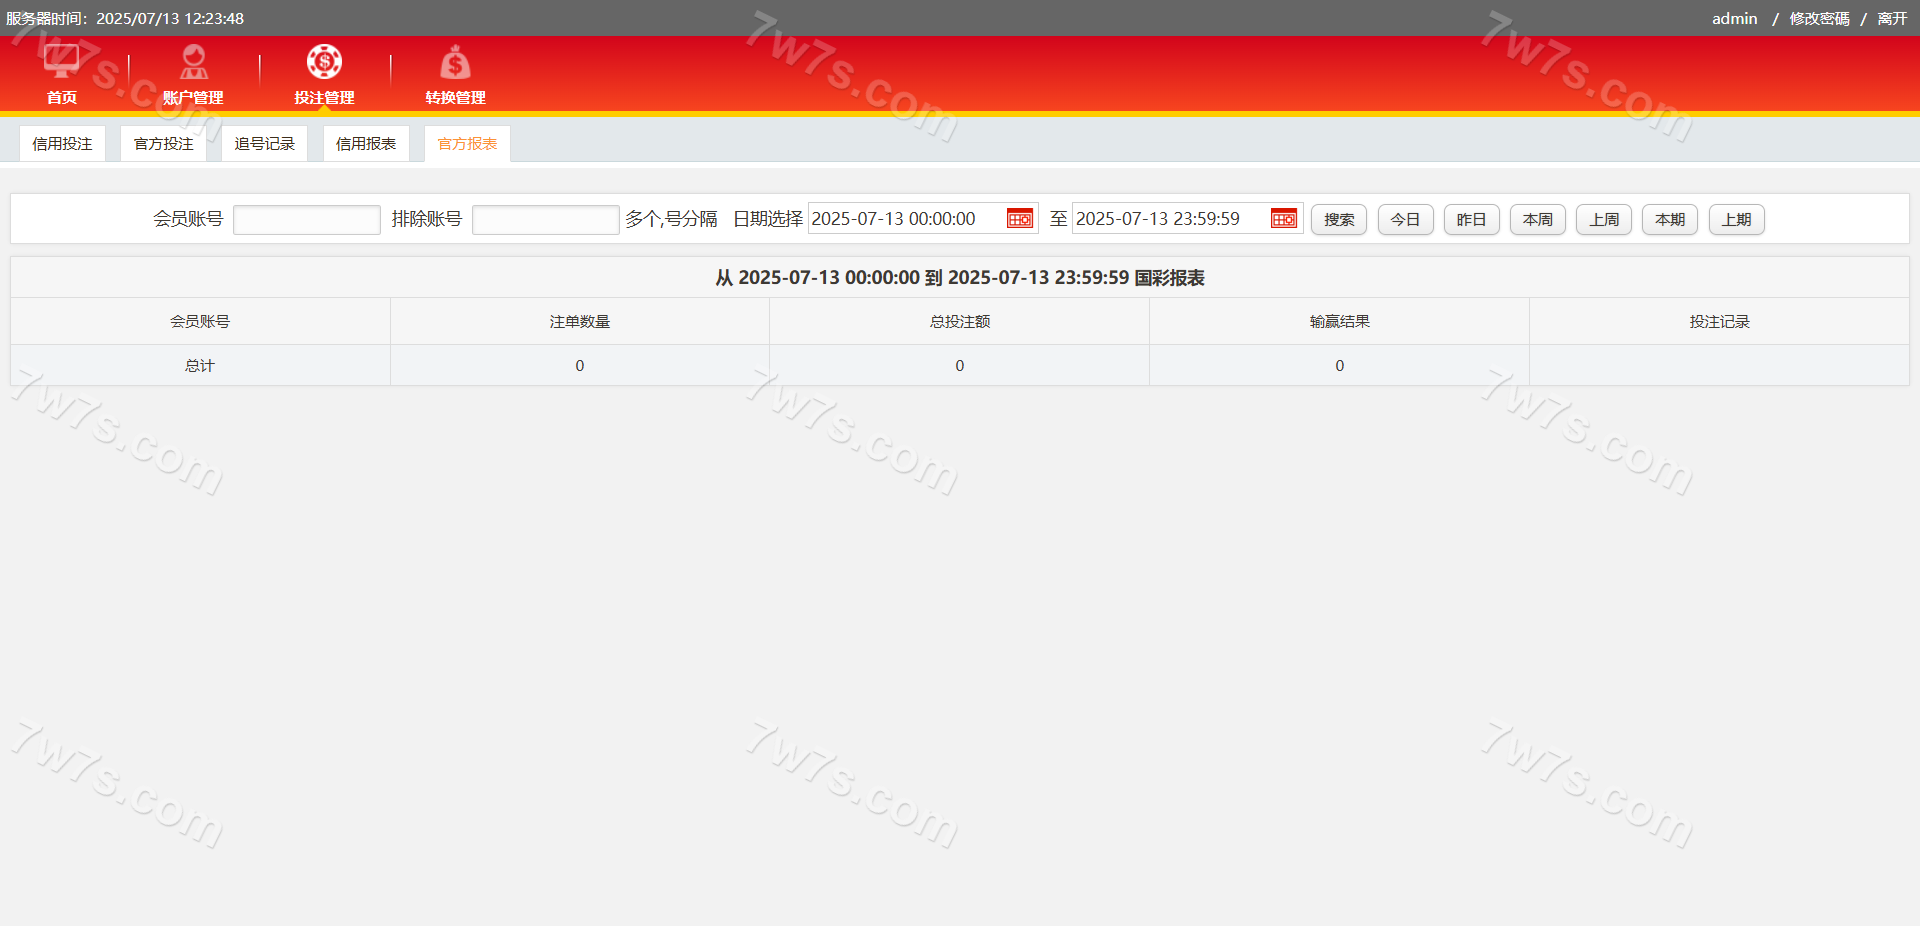Log out via 离开 link
The image size is (1920, 926).
click(1892, 19)
